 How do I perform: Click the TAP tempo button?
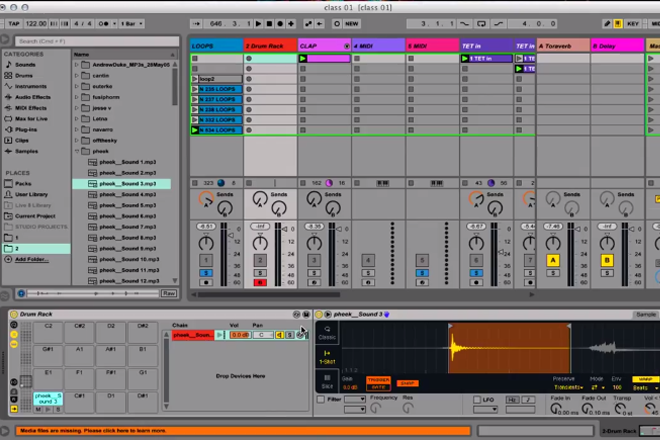tap(12, 22)
